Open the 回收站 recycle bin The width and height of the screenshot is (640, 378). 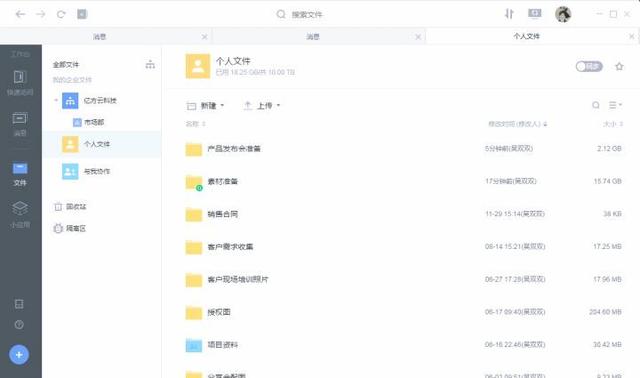70,207
